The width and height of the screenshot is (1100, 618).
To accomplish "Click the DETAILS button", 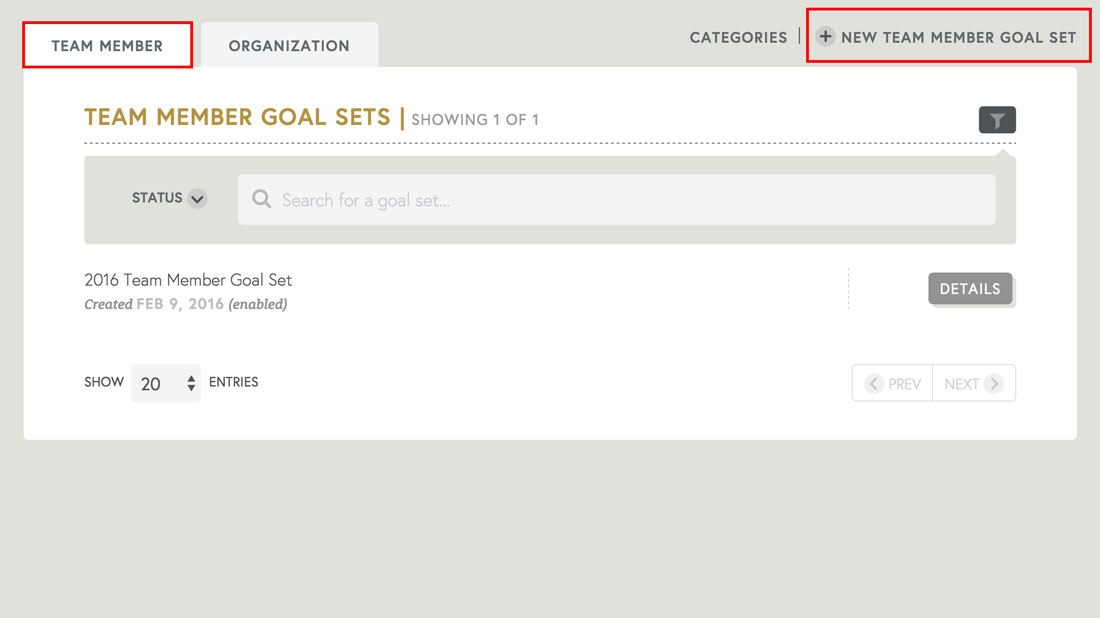I will (x=970, y=288).
